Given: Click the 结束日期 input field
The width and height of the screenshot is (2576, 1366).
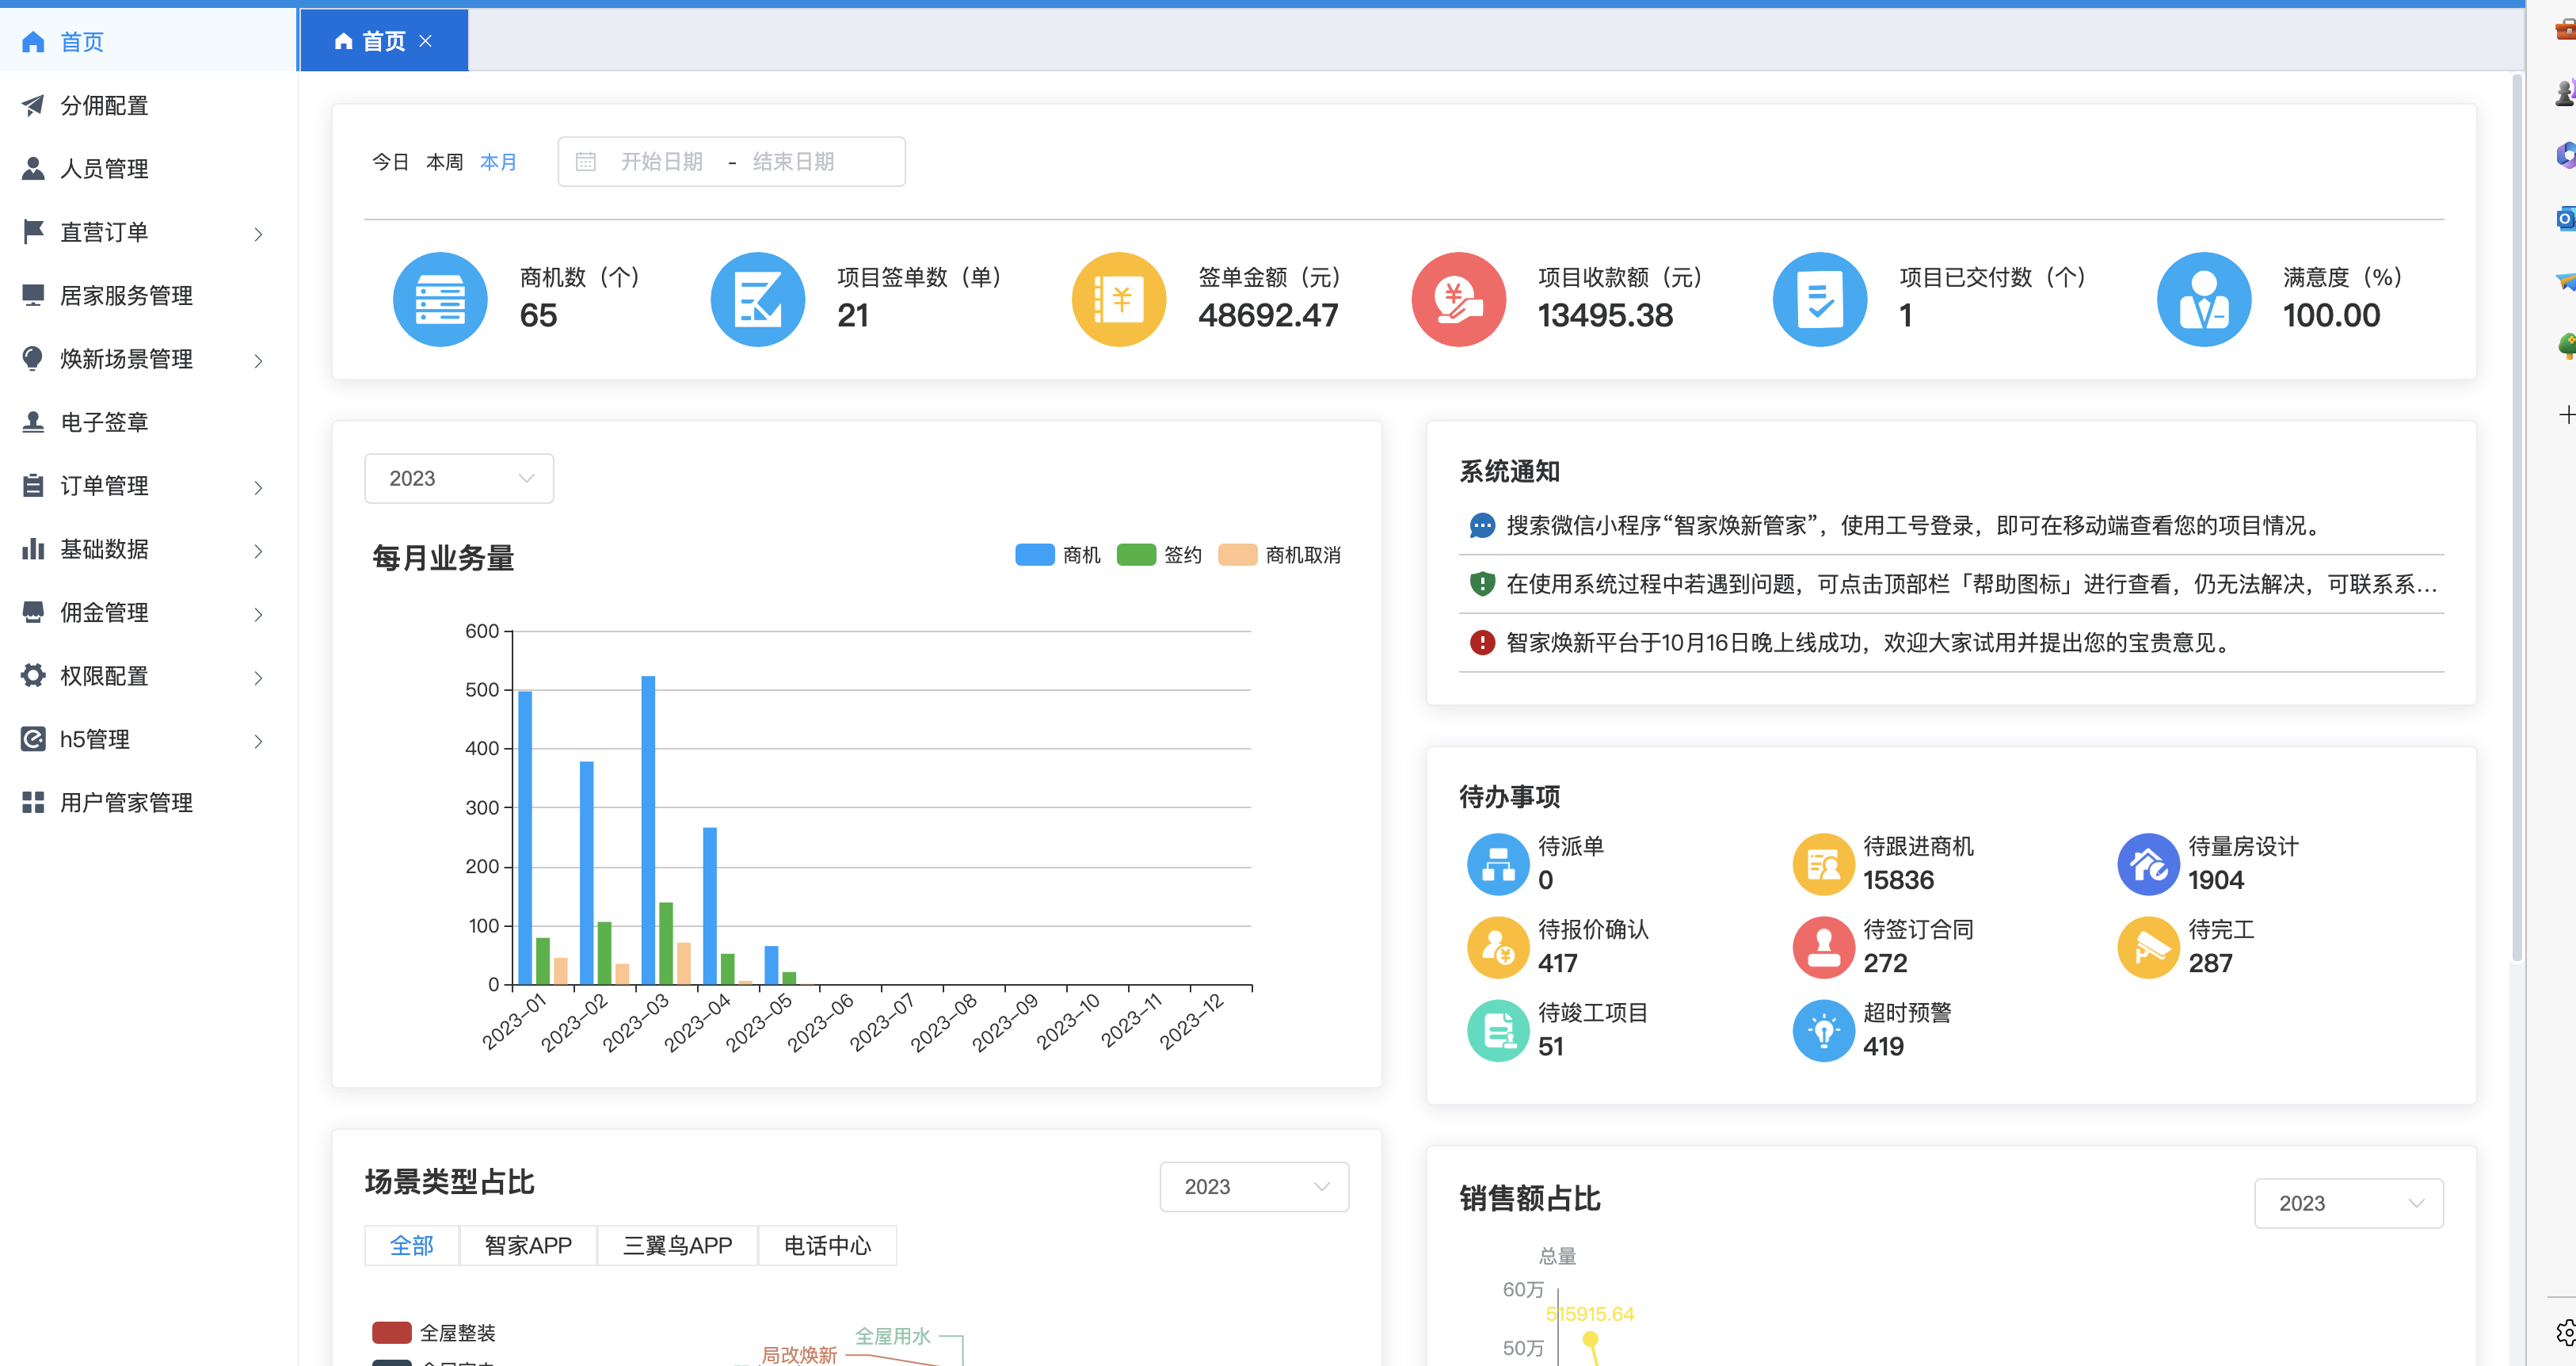Looking at the screenshot, I should tap(793, 162).
